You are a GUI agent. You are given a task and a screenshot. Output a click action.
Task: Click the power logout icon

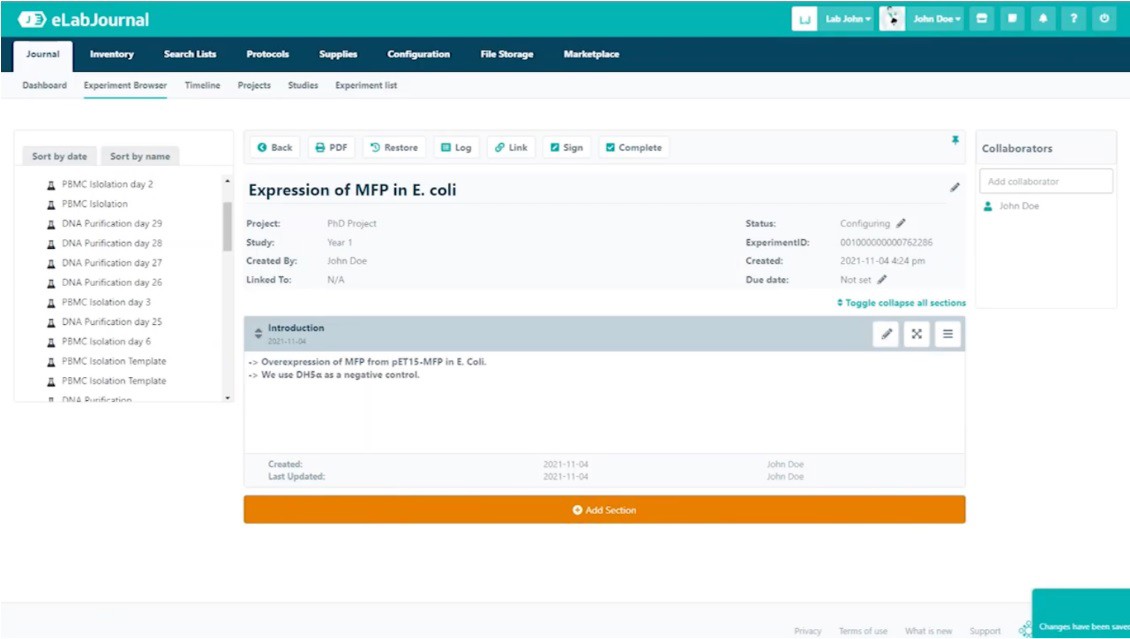[1104, 18]
